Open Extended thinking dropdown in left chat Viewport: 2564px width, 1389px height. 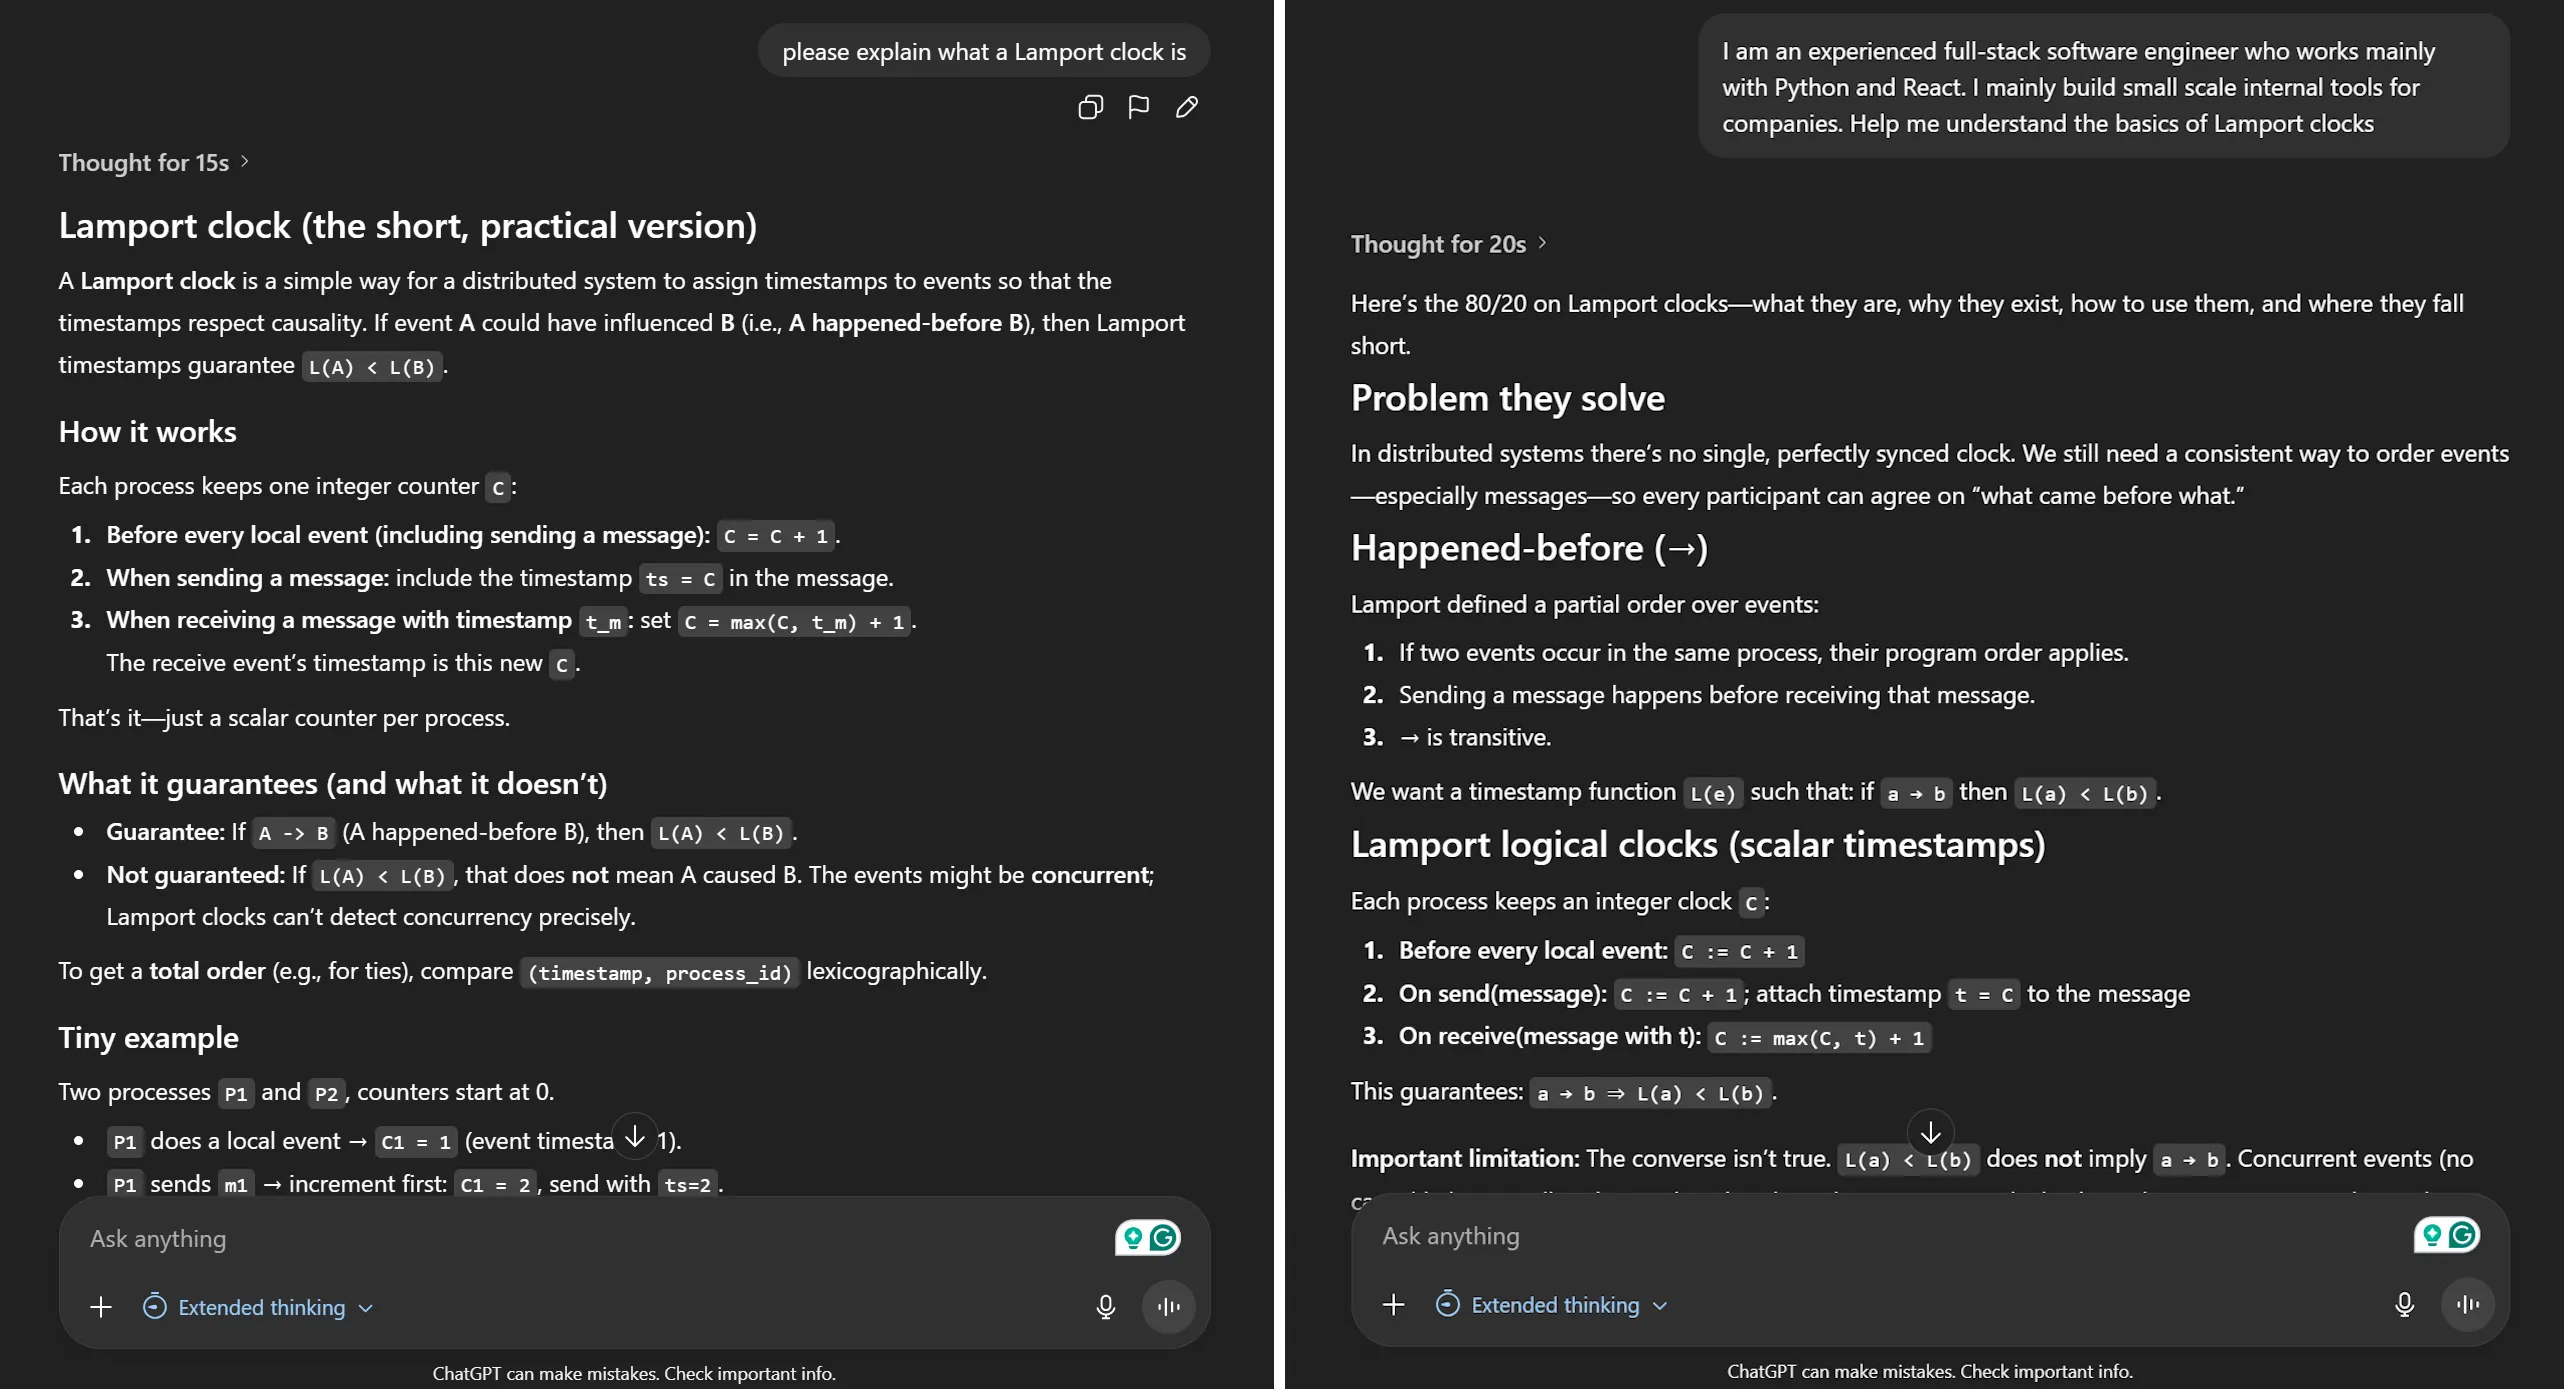(261, 1307)
